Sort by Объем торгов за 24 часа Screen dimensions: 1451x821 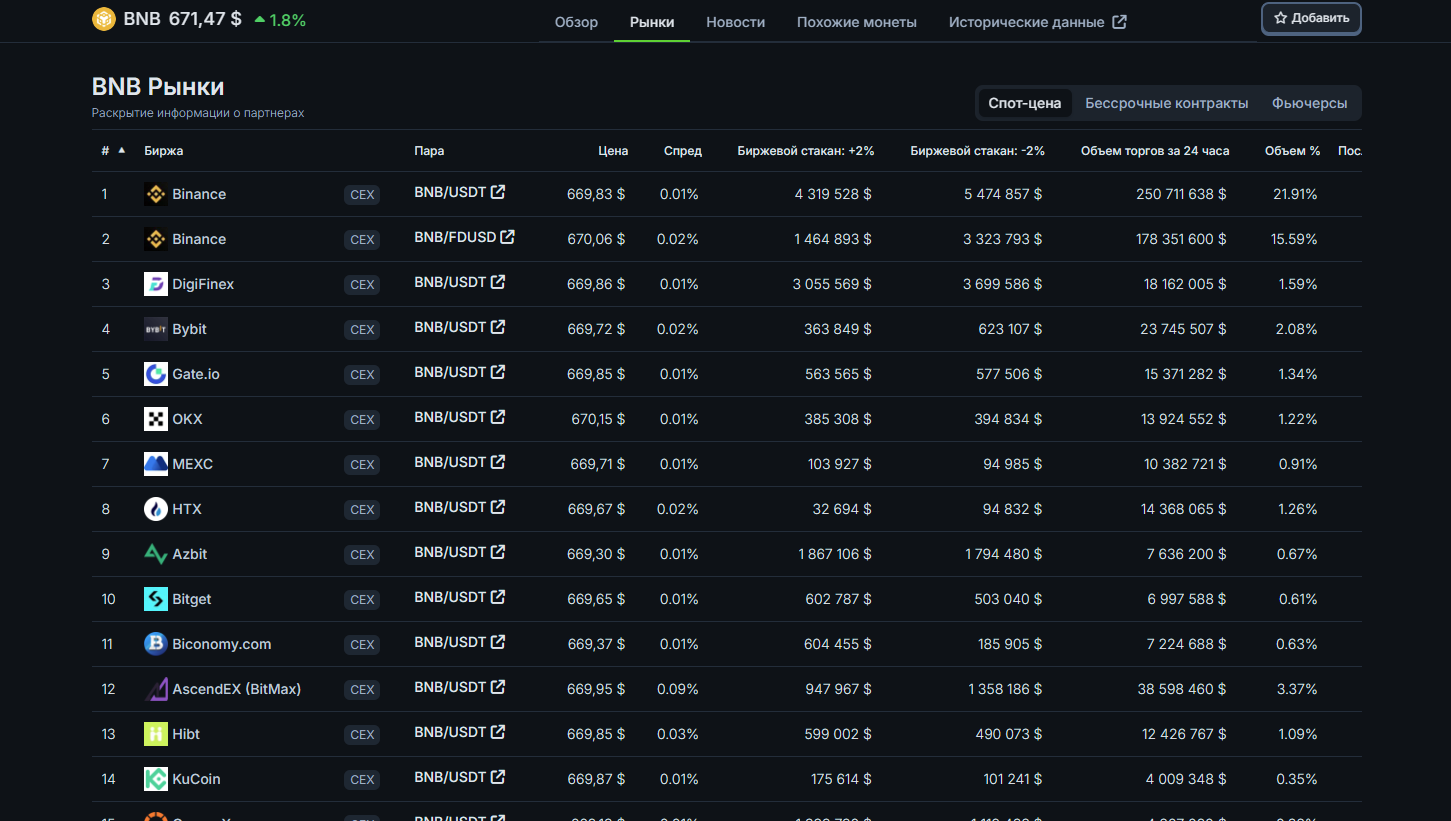point(1155,151)
